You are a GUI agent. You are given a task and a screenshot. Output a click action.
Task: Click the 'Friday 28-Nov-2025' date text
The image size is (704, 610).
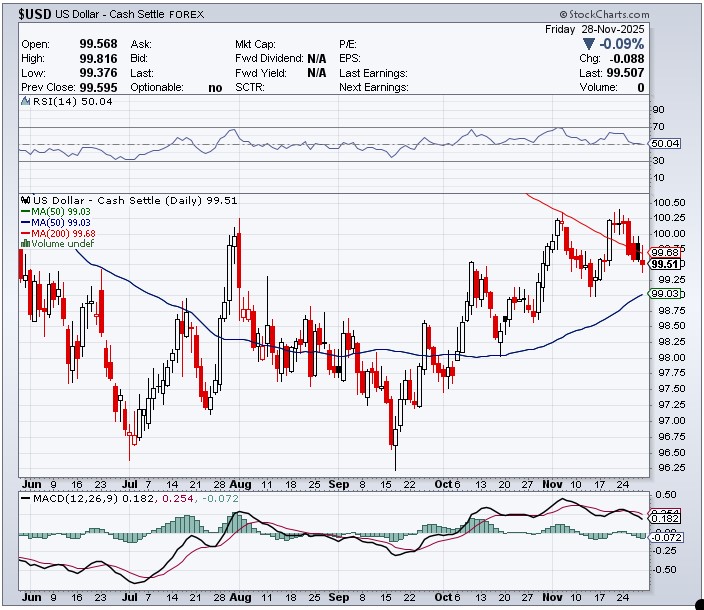(x=595, y=29)
